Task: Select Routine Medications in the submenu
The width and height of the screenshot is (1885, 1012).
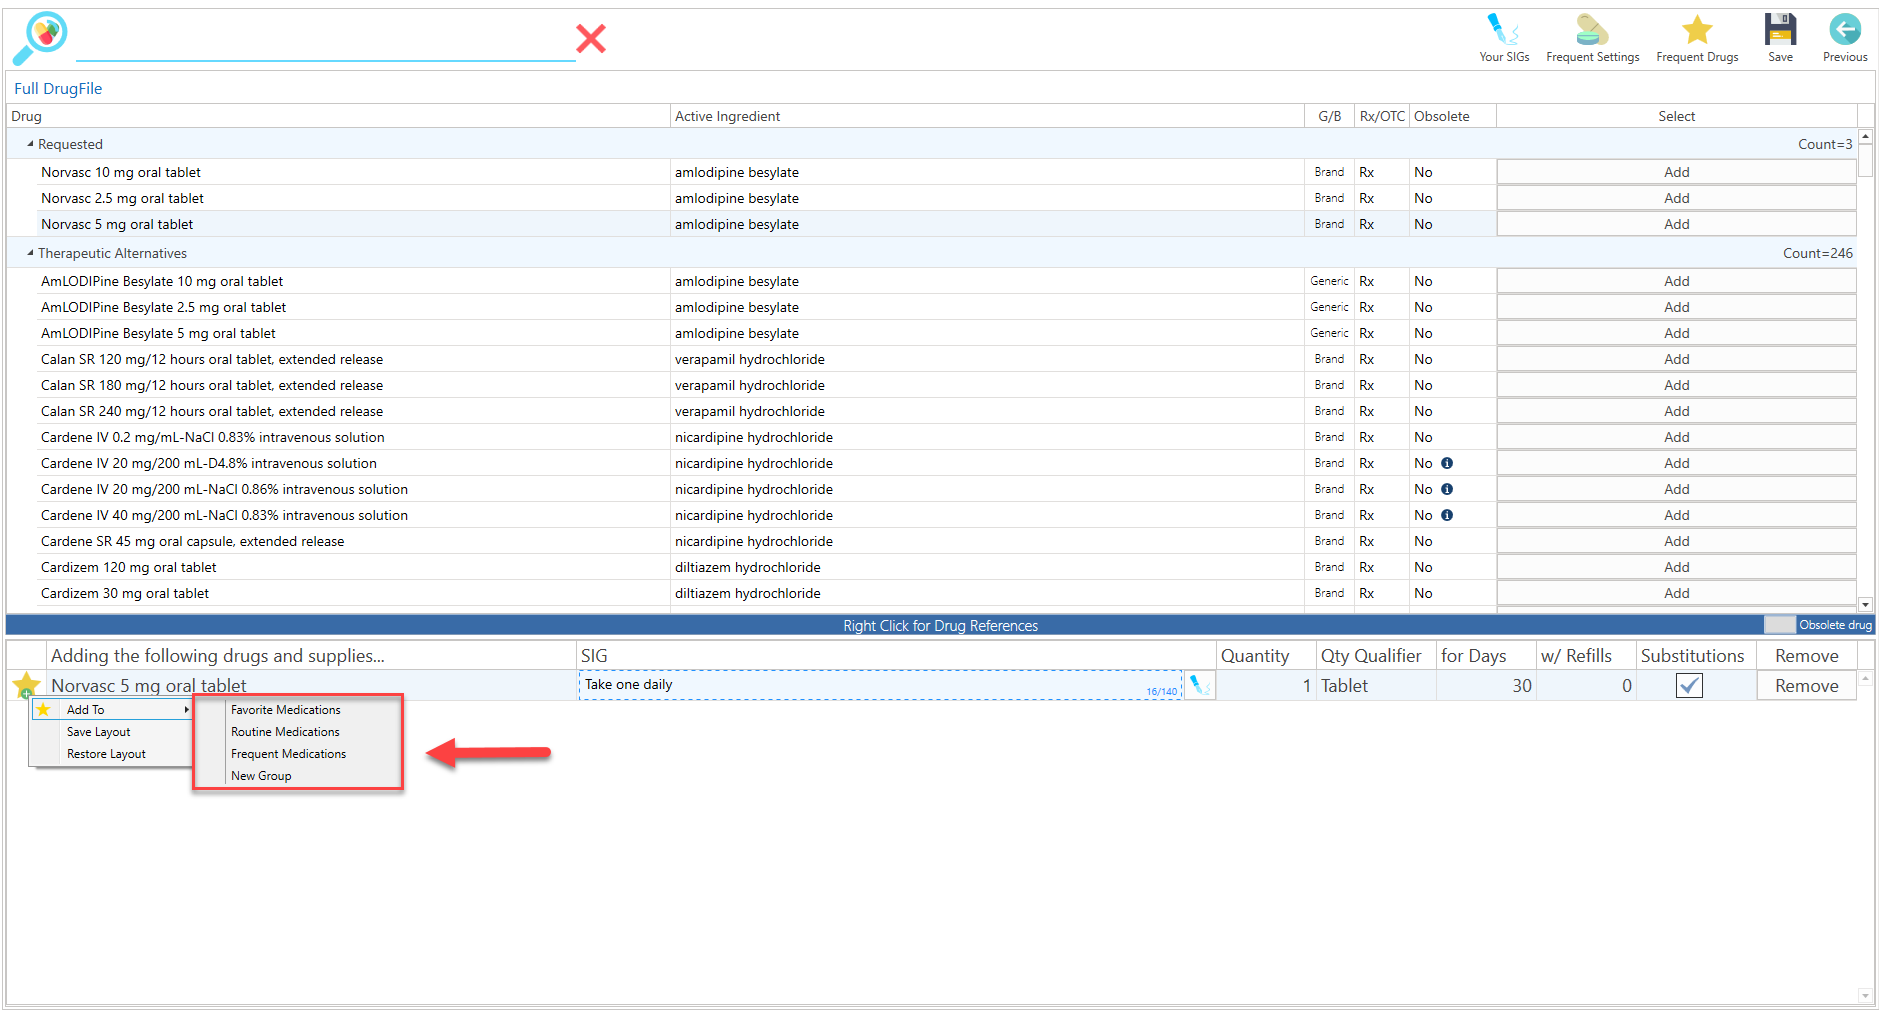Action: [285, 732]
